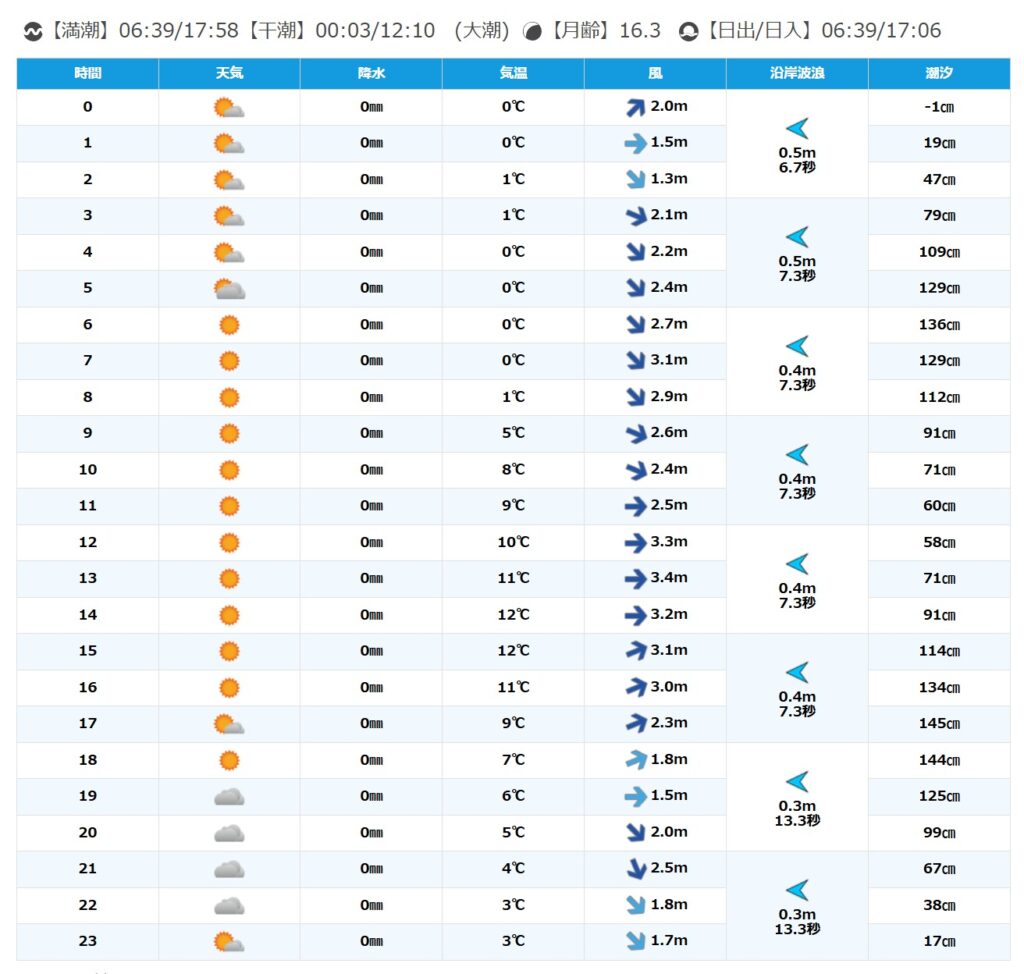Viewport: 1024px width, 974px height.
Task: Select the 気温 column header
Action: pyautogui.click(x=513, y=74)
